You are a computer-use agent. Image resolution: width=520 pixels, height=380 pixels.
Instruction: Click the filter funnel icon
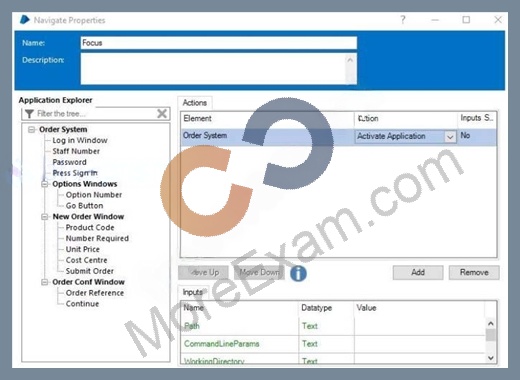29,114
